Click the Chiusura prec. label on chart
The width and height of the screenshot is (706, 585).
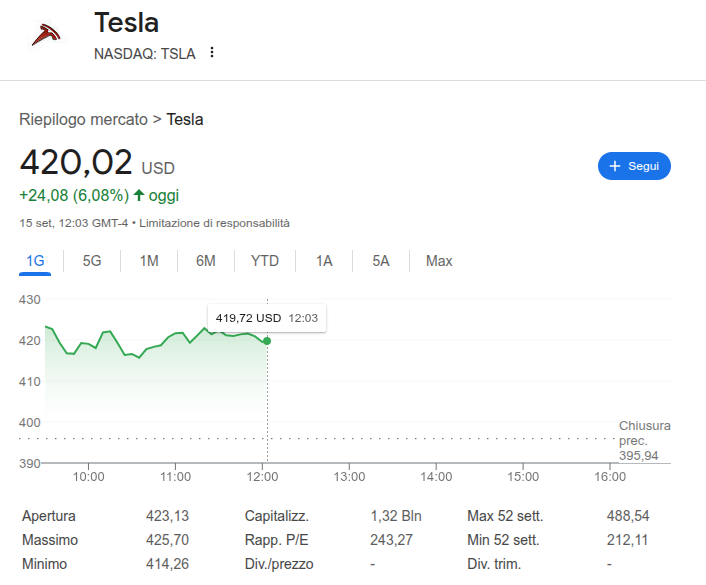click(644, 433)
